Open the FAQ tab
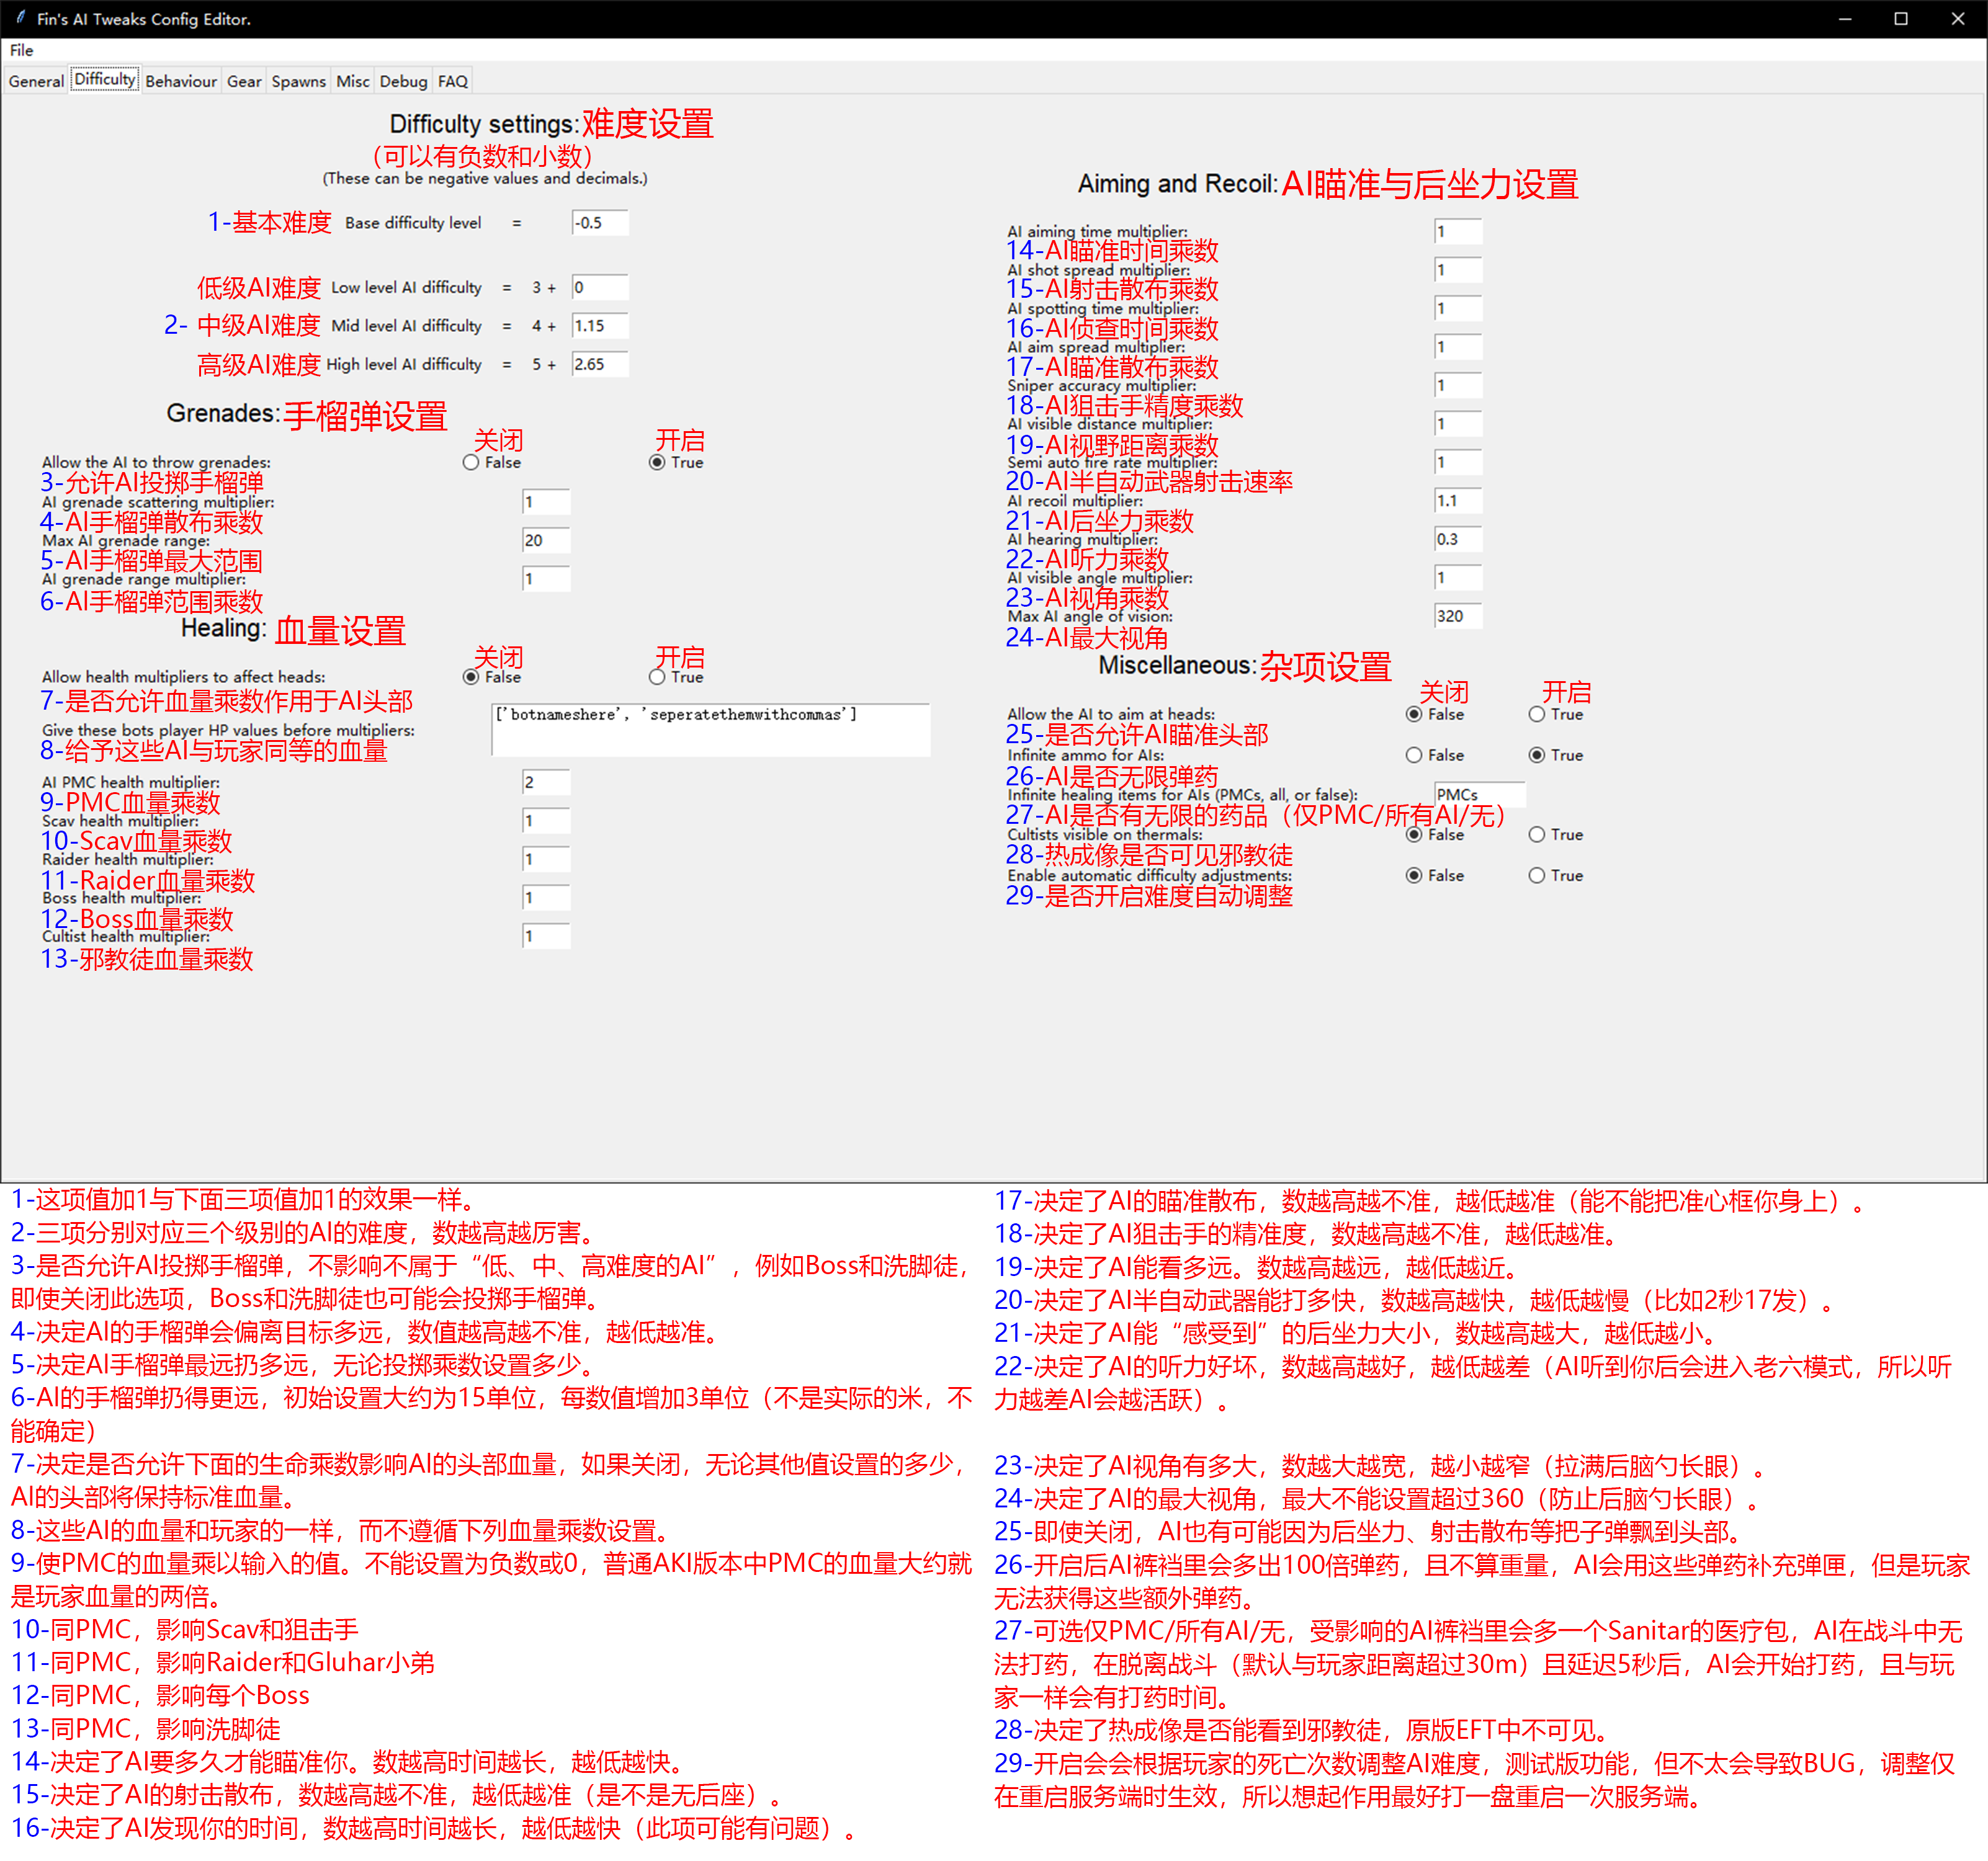The width and height of the screenshot is (1988, 1861). (x=453, y=81)
